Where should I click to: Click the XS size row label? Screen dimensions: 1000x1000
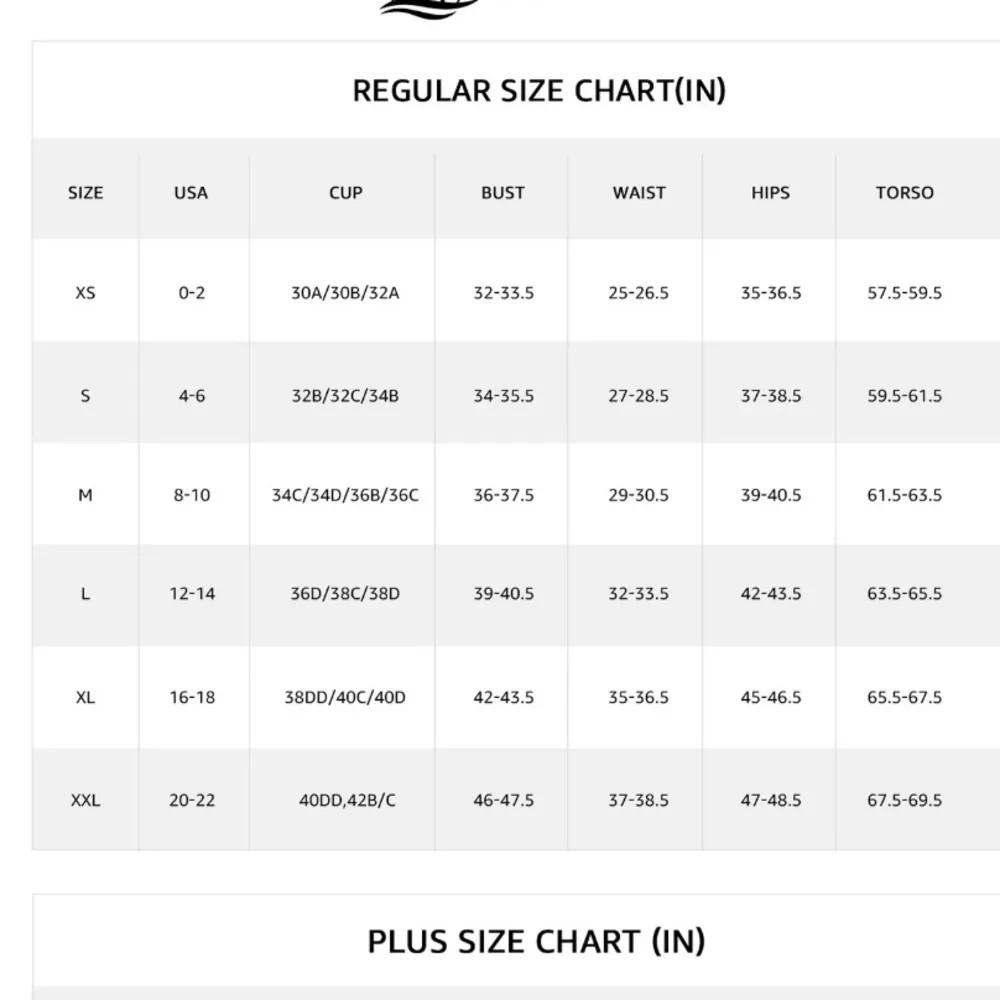coord(86,293)
